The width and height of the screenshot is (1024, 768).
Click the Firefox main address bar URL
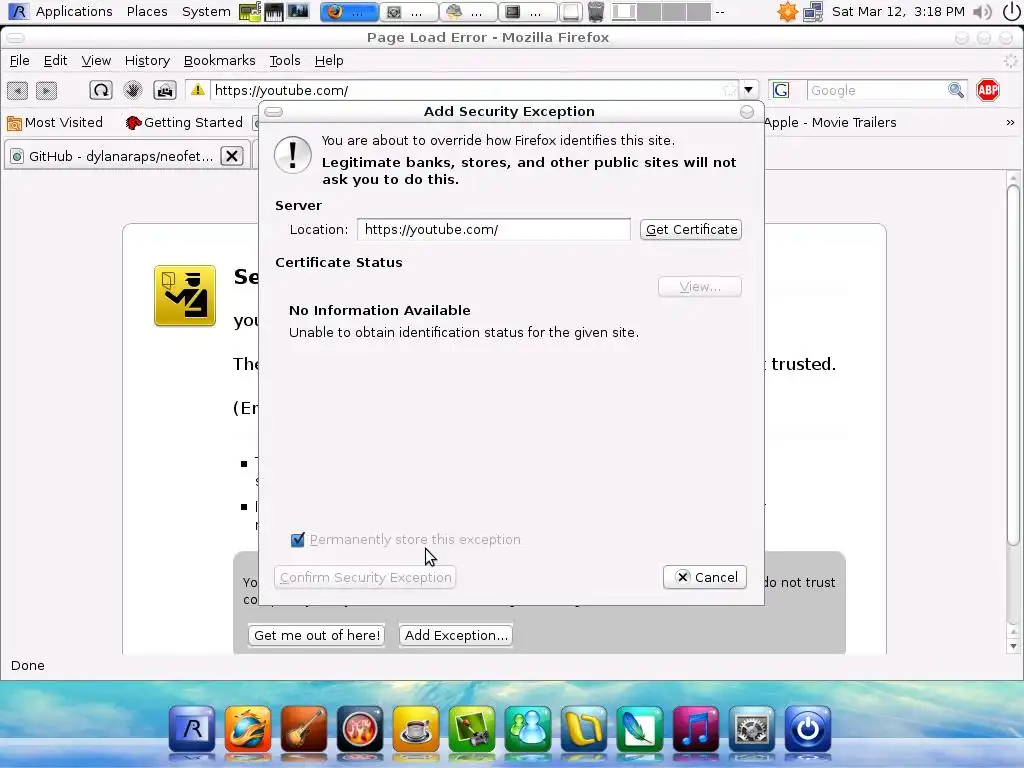[x=467, y=90]
